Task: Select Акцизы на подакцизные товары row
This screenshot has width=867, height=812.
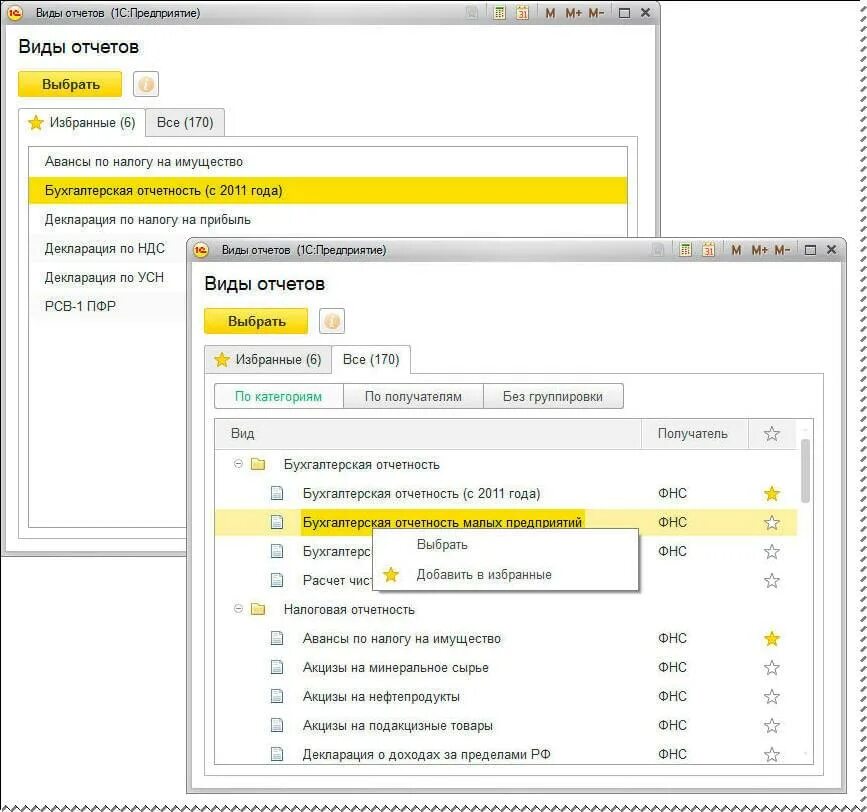Action: tap(505, 725)
